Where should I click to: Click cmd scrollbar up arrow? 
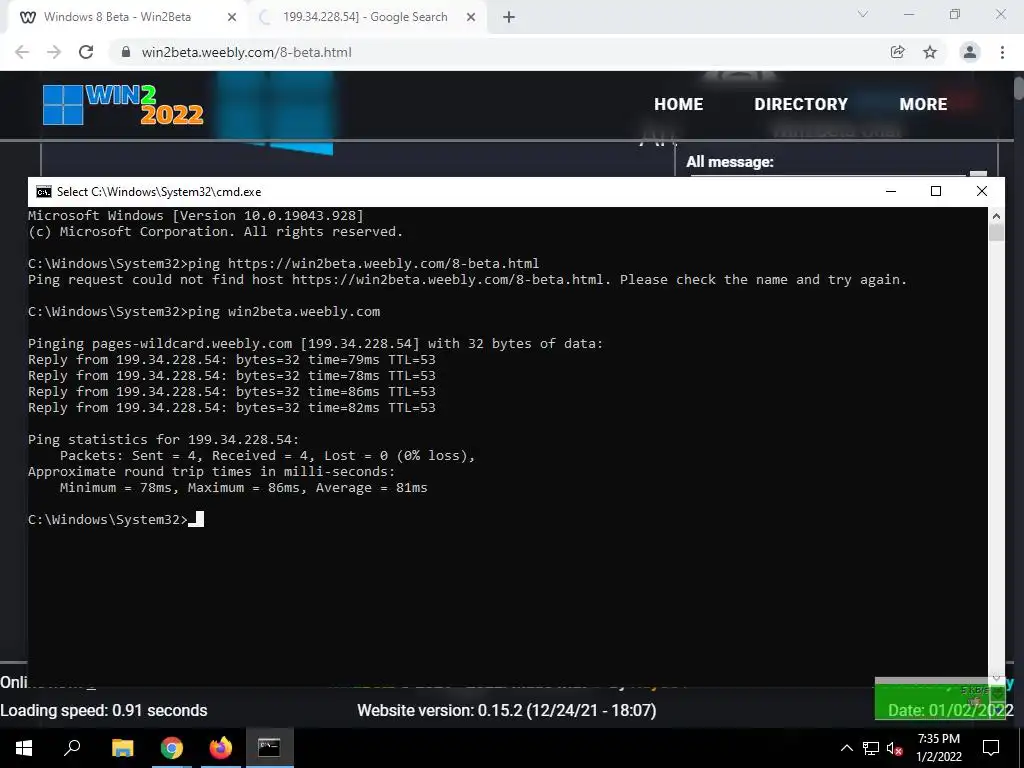(996, 216)
